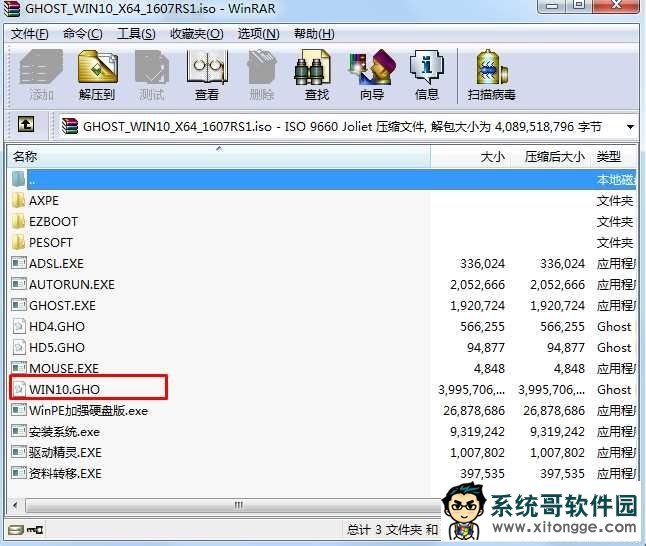Open the Help (帮助) menu

(314, 33)
